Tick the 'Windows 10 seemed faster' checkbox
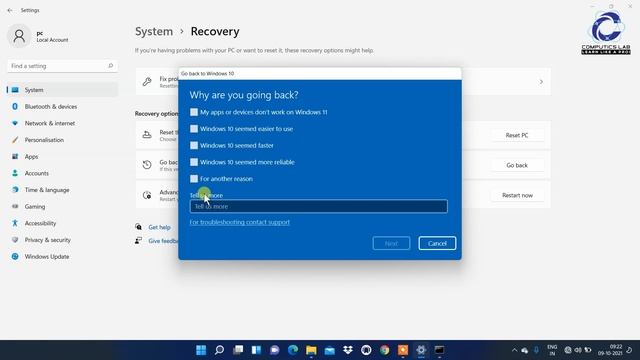Viewport: 640px width, 360px height. point(194,145)
